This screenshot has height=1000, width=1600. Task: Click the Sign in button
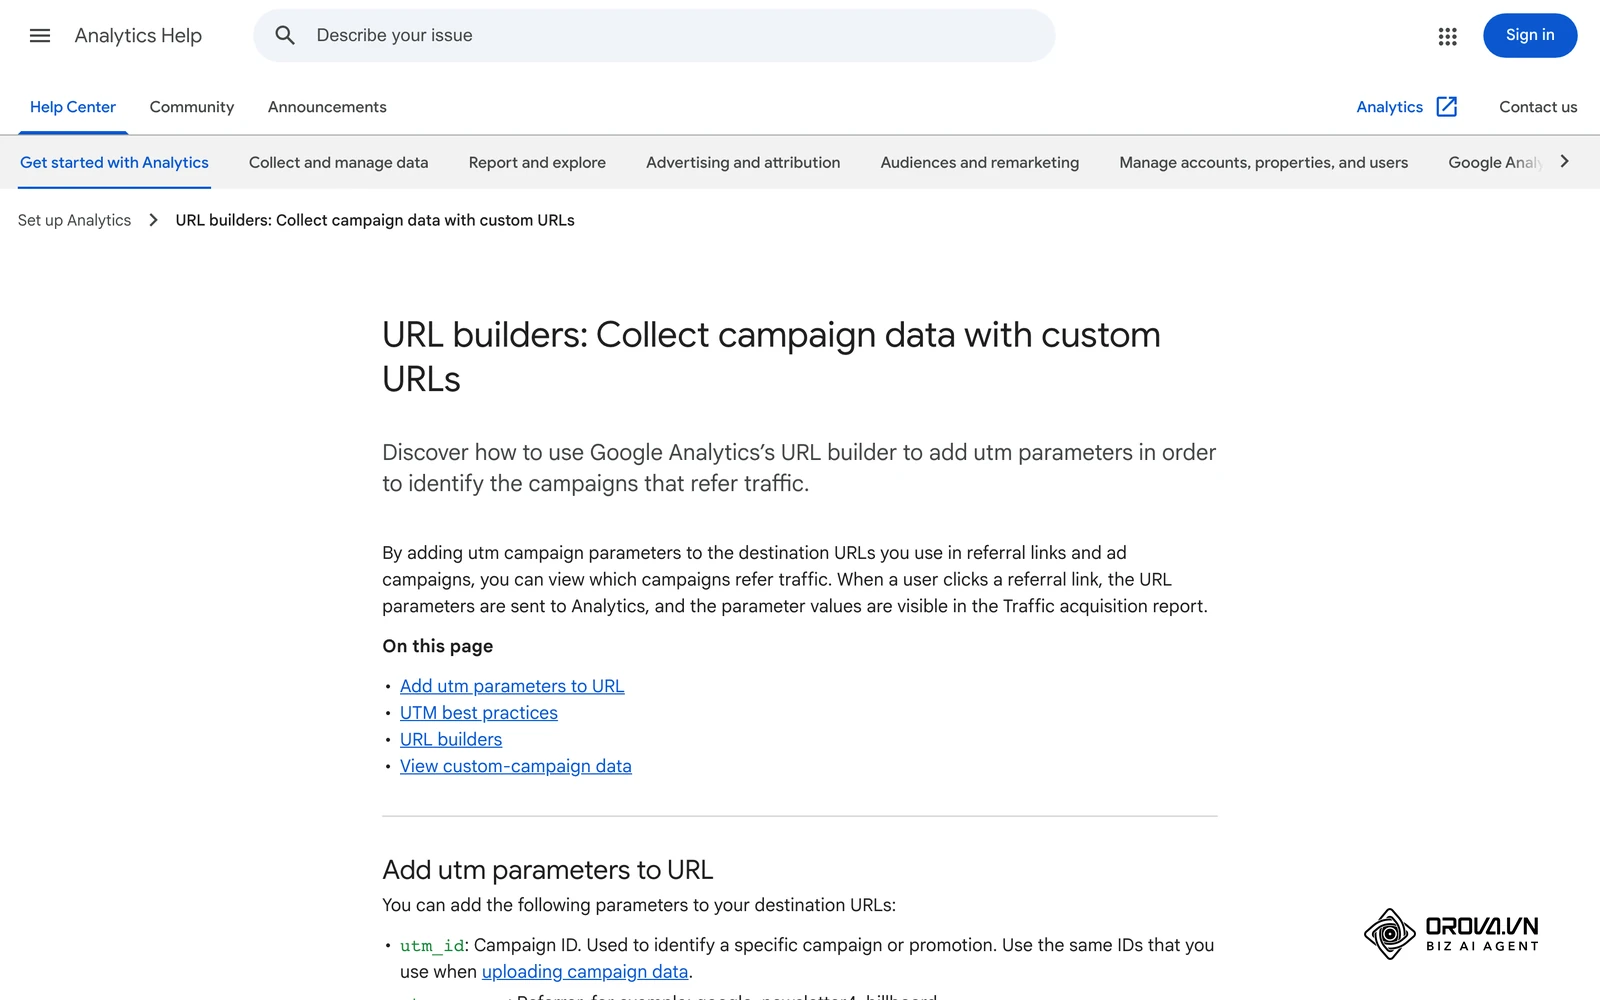pos(1530,36)
